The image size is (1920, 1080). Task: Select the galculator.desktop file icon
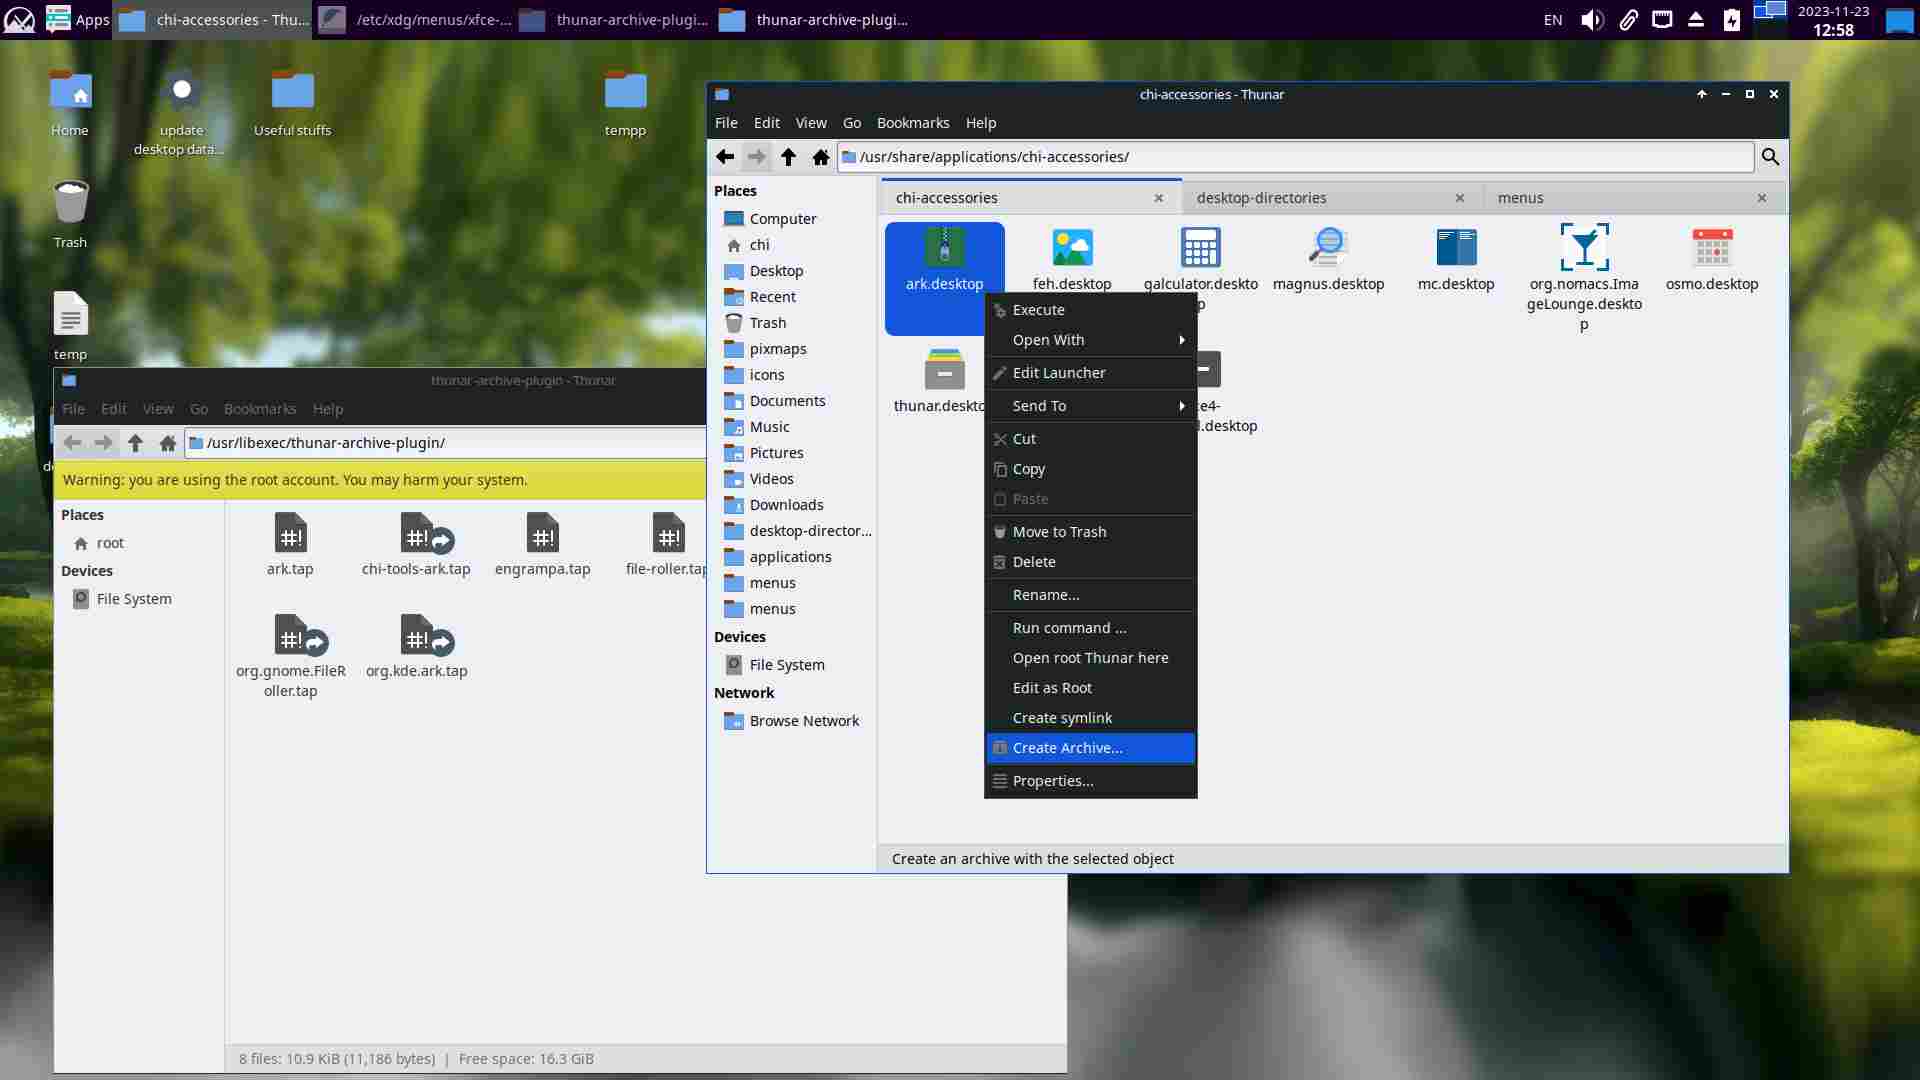(1200, 248)
